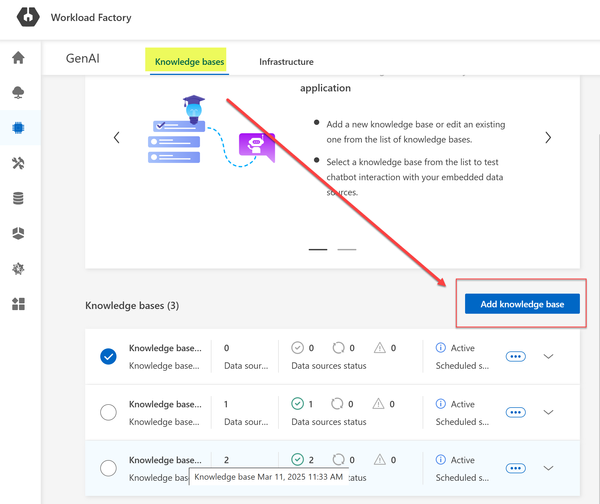600x504 pixels.
Task: Click 'Select a knowledge base from the list' bullet
Action: point(415,177)
